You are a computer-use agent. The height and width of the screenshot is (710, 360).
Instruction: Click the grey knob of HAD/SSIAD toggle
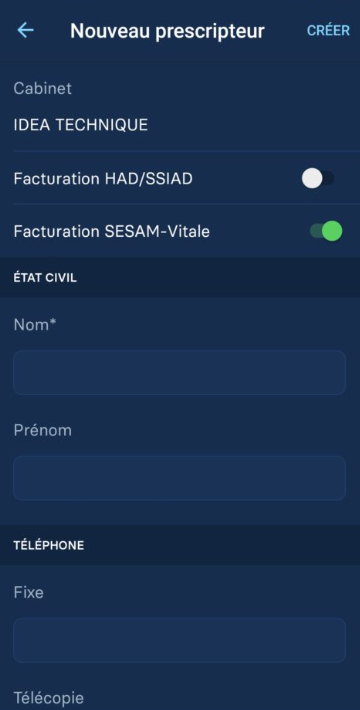click(x=312, y=178)
